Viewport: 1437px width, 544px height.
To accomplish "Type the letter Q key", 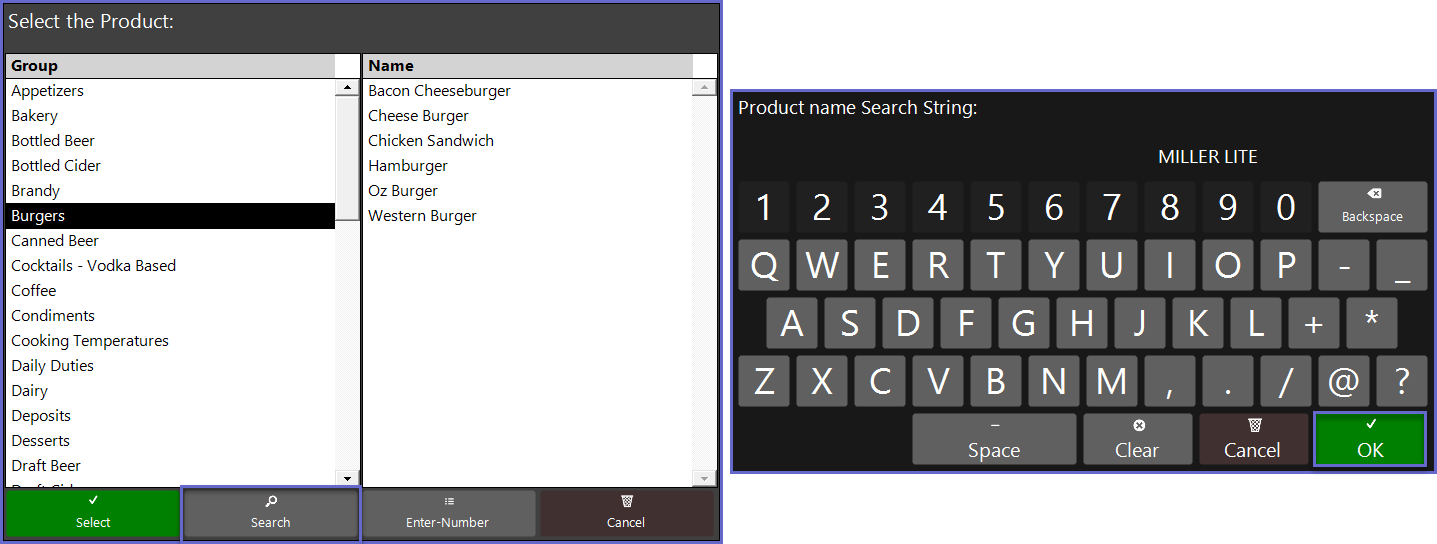I will click(x=765, y=266).
